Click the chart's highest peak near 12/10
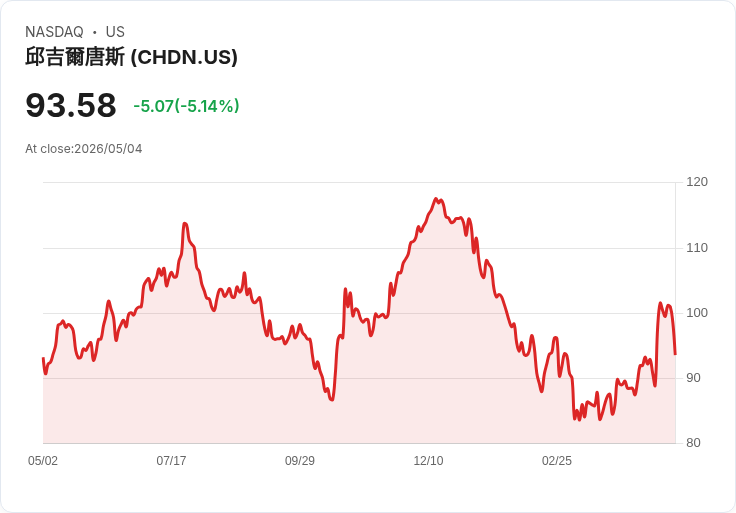The height and width of the screenshot is (513, 736). point(436,199)
